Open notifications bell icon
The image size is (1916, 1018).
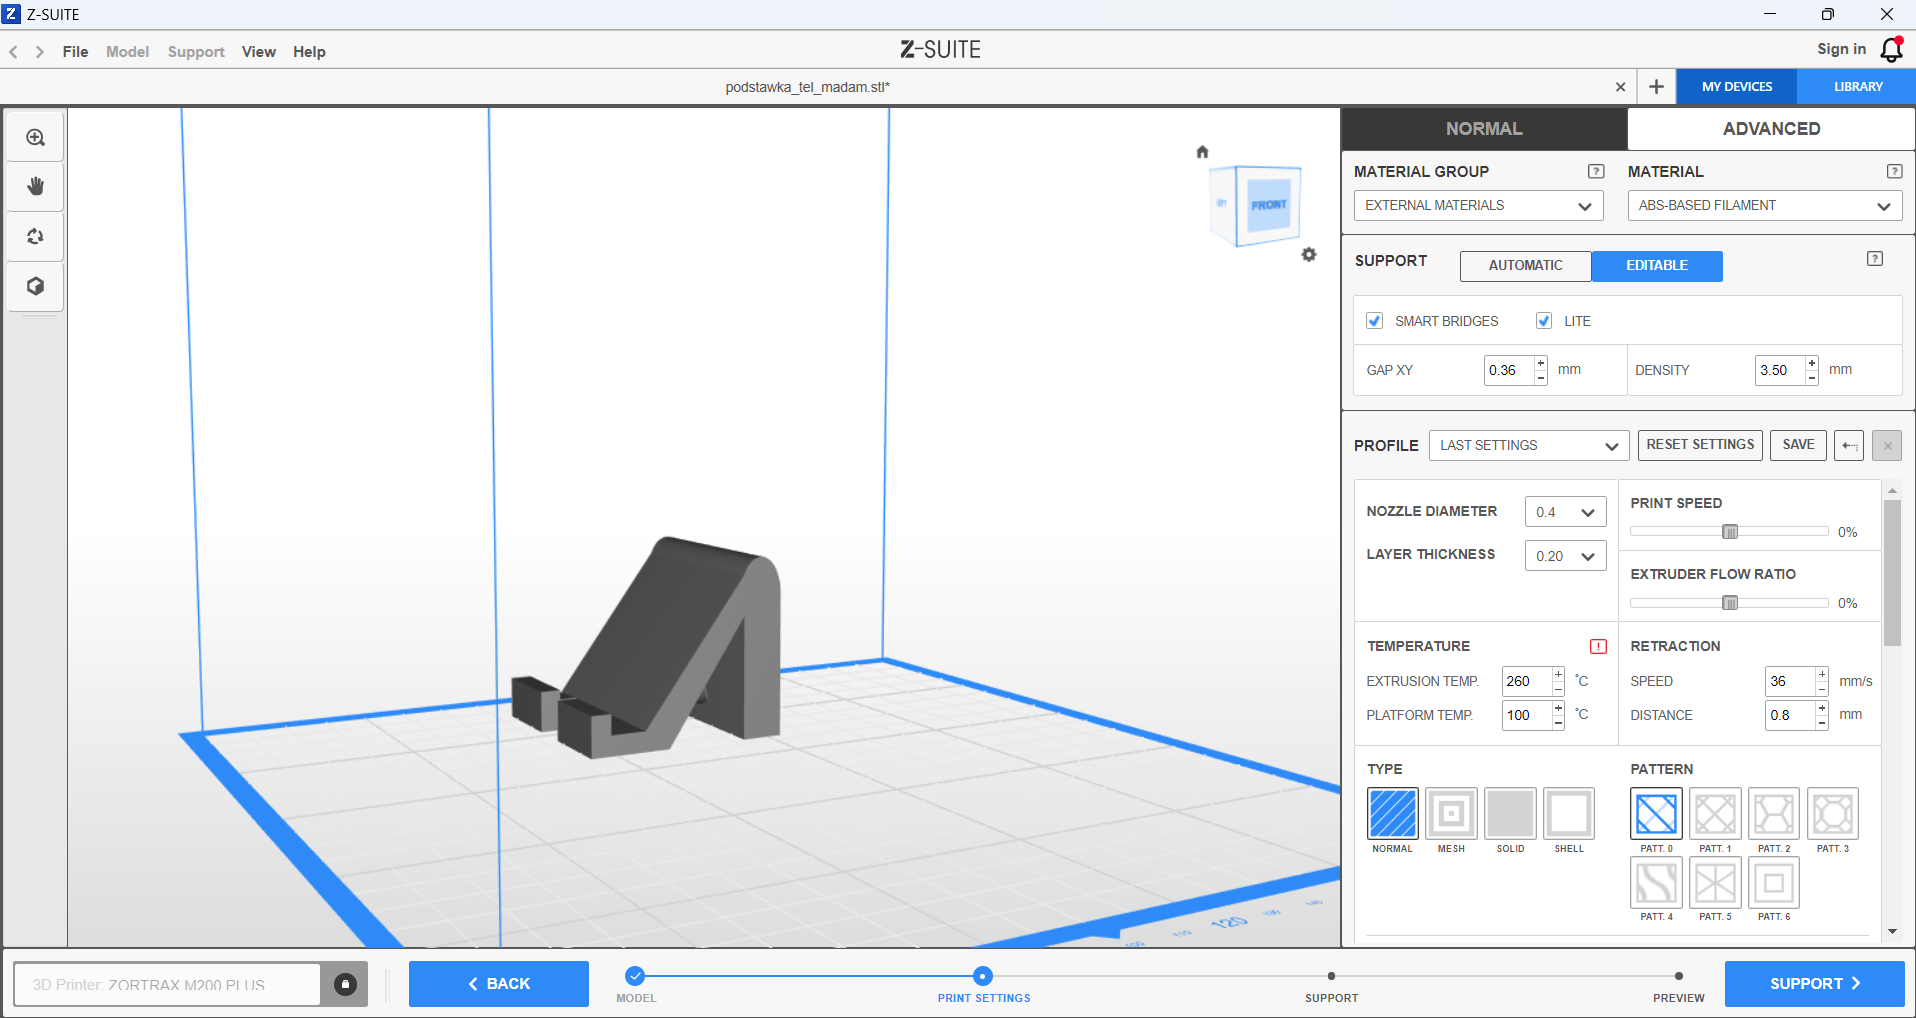[1891, 49]
